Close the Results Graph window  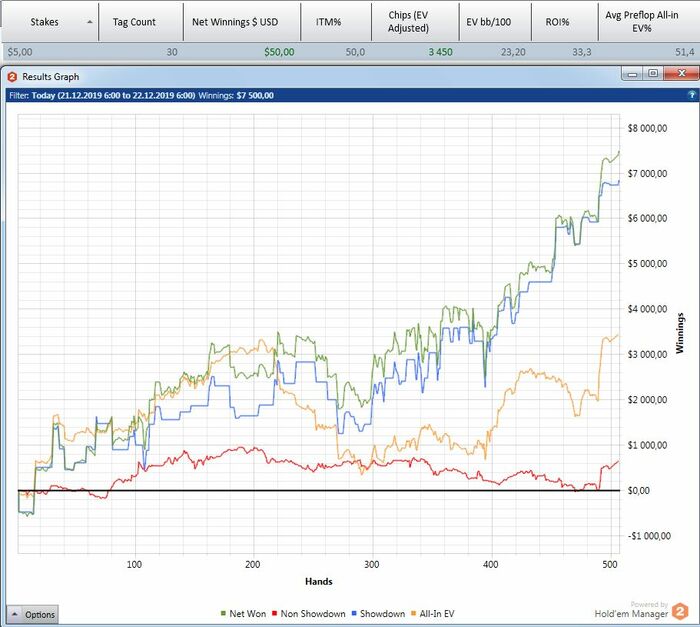(681, 74)
